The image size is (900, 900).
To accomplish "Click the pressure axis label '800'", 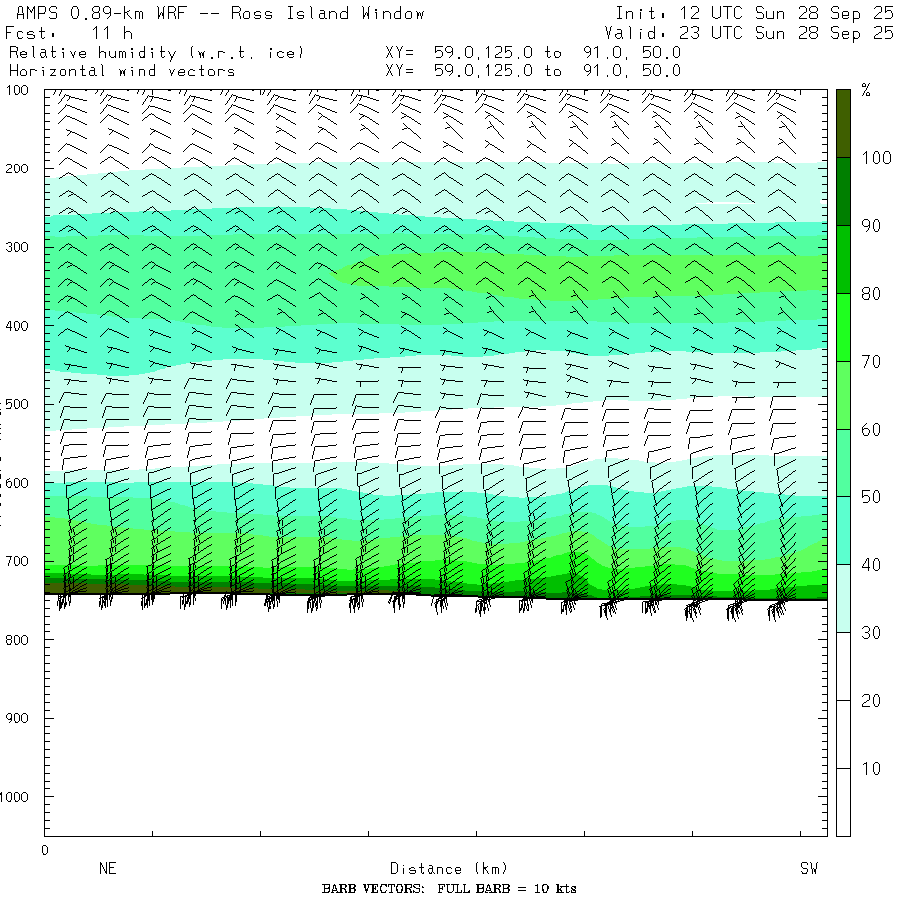I will tap(17, 640).
